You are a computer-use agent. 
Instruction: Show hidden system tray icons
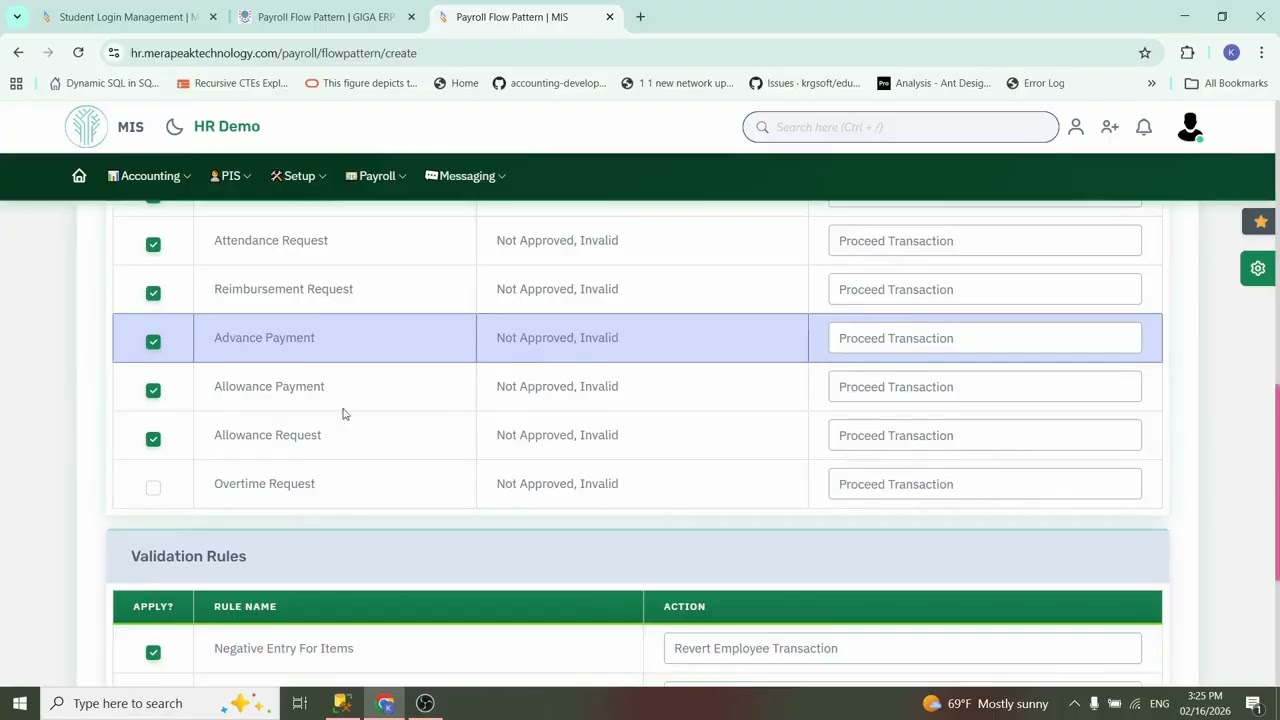pyautogui.click(x=1074, y=703)
